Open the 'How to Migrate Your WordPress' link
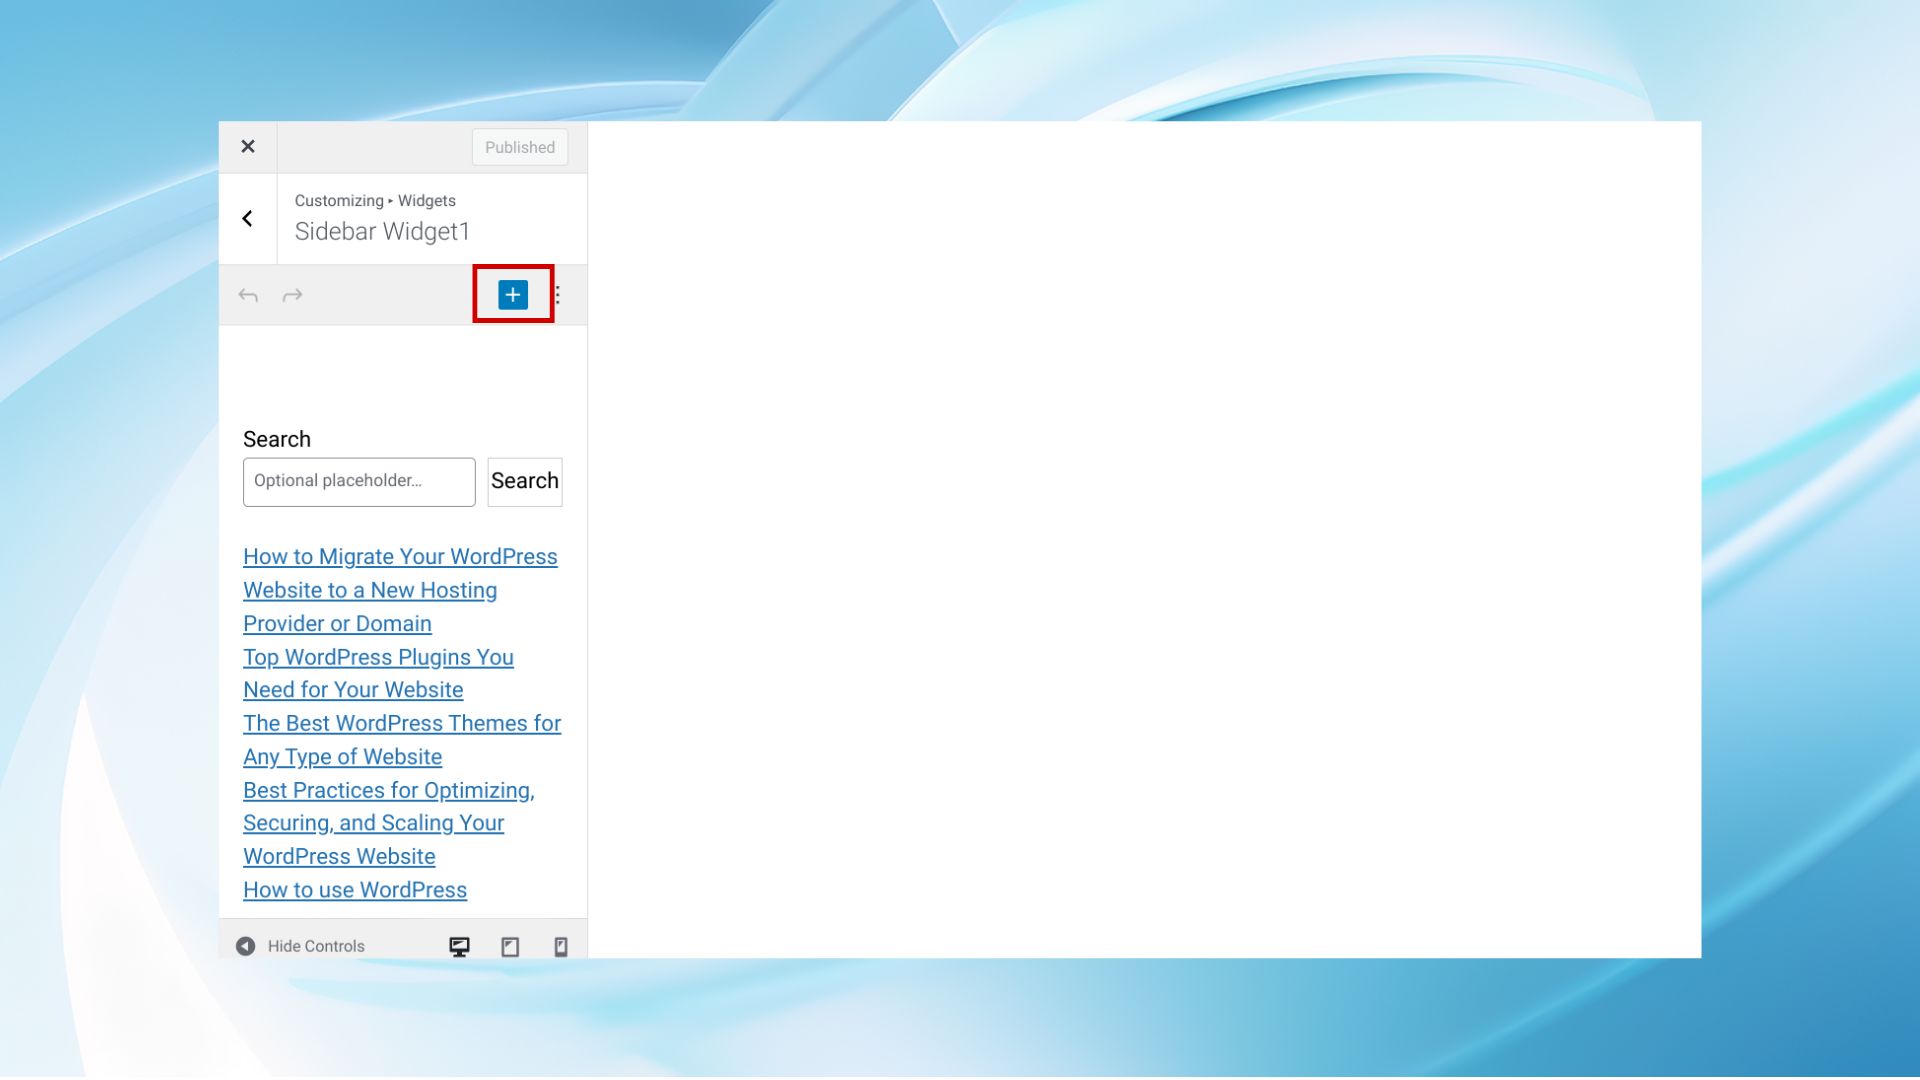 click(400, 557)
